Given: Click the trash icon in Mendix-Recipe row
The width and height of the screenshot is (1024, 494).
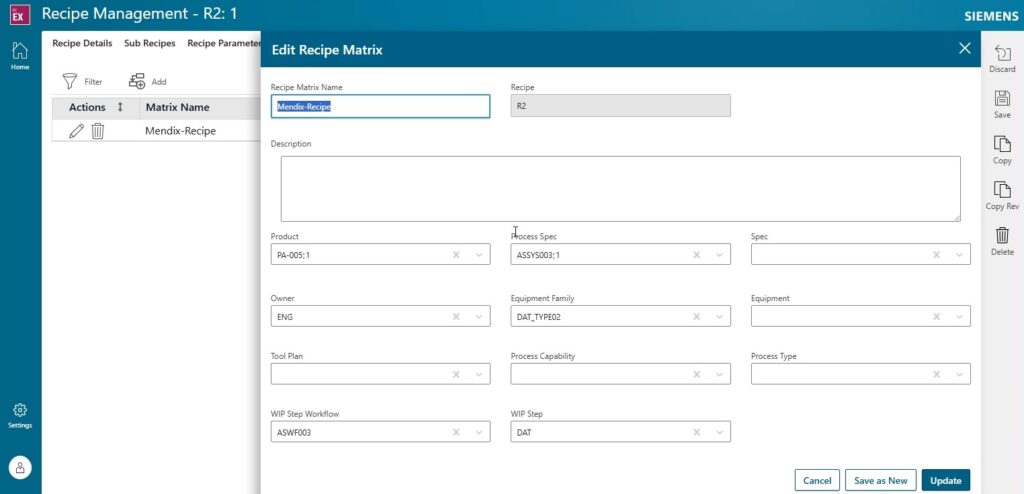Looking at the screenshot, I should click(98, 131).
